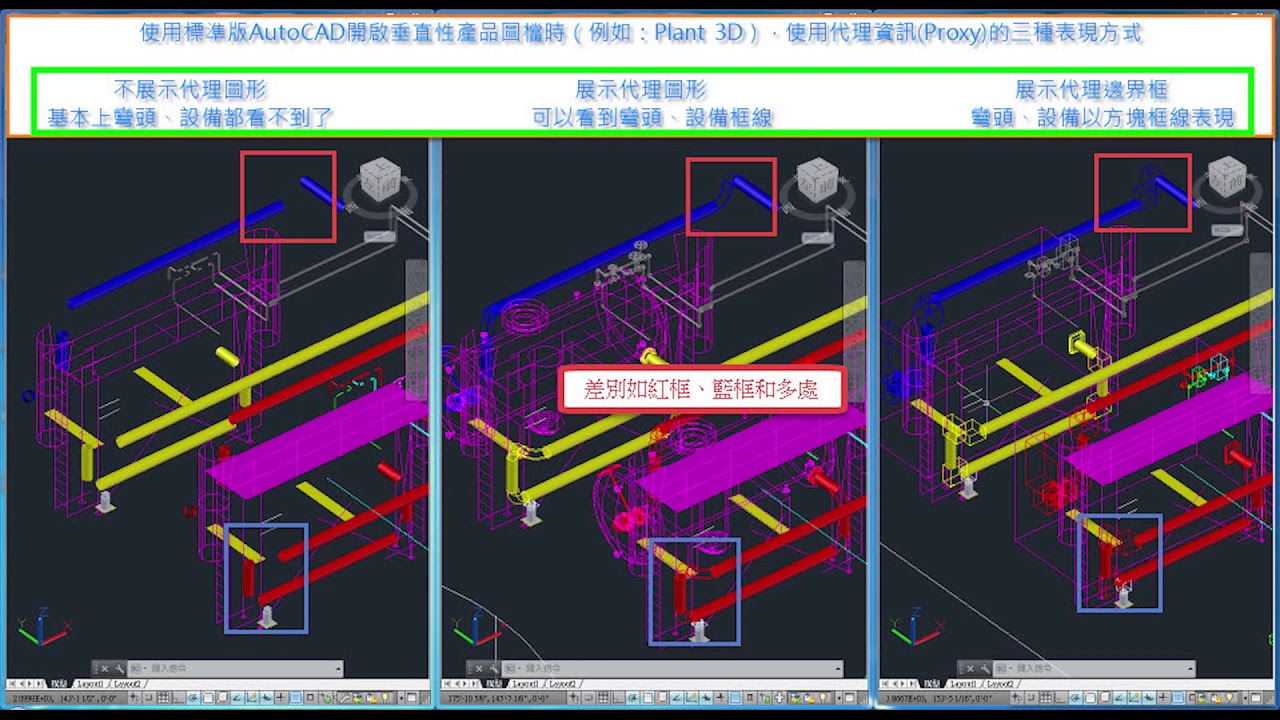This screenshot has width=1280, height=720.
Task: Toggle Ortho Mode in right window status bar
Action: click(1060, 697)
